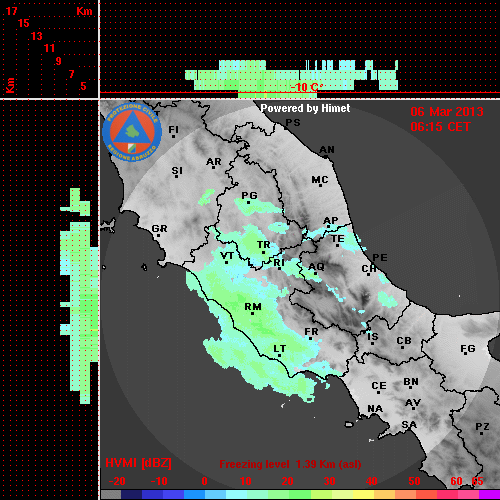Click the PE city label on map
The width and height of the screenshot is (500, 500).
(x=380, y=257)
